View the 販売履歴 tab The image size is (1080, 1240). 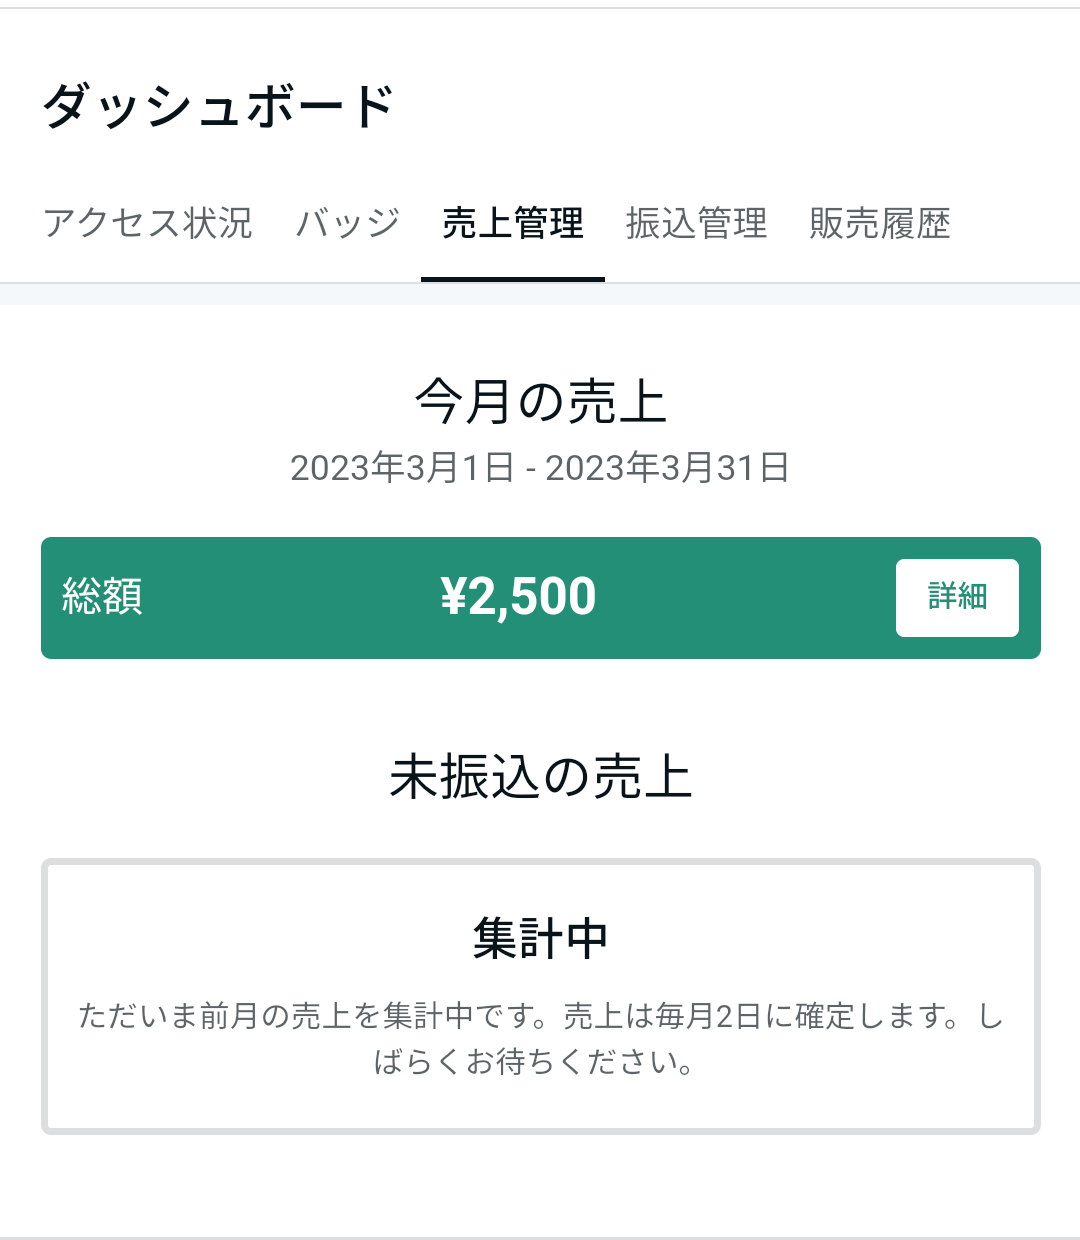click(879, 223)
